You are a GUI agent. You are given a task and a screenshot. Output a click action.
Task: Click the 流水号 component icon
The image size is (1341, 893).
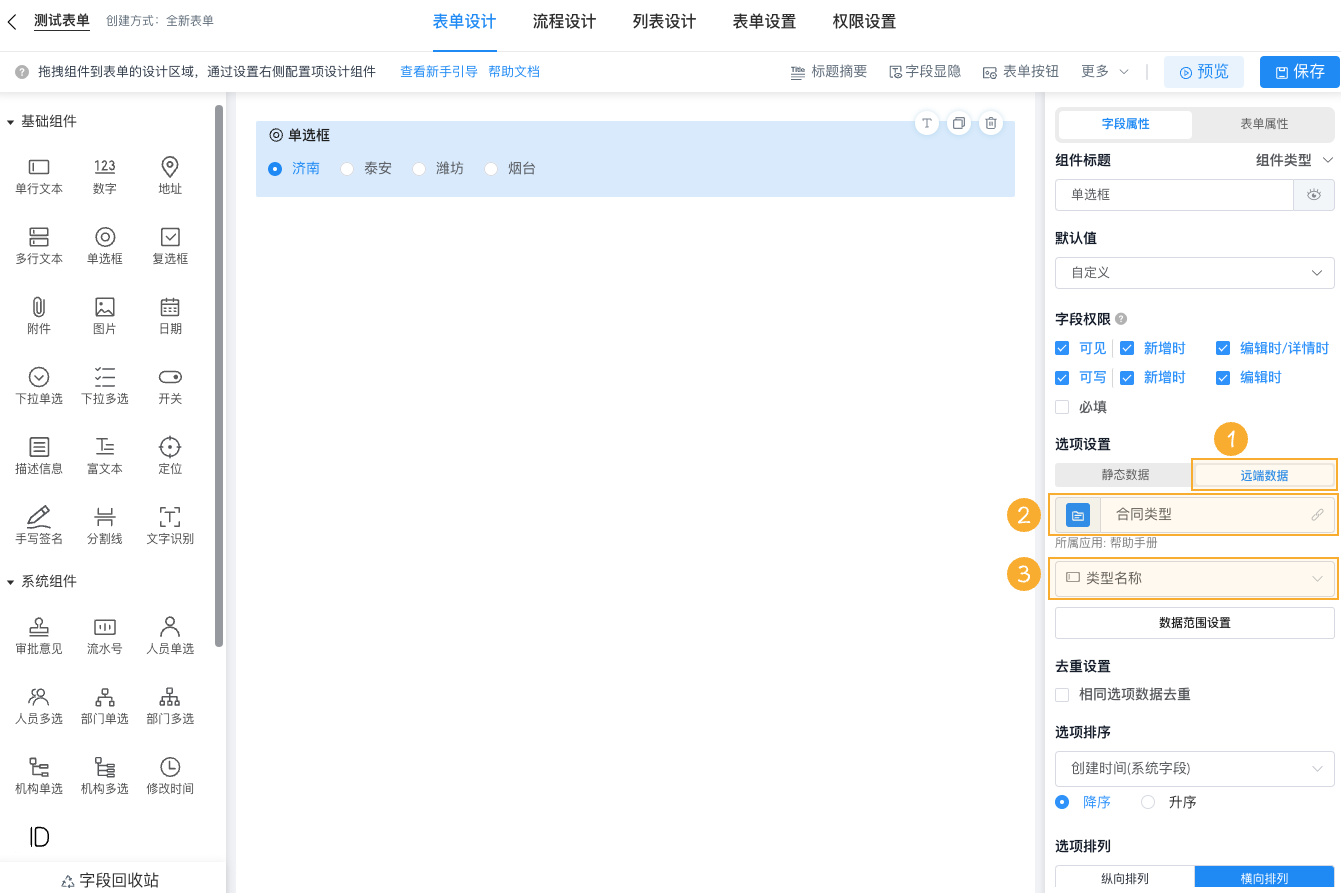[x=104, y=635]
